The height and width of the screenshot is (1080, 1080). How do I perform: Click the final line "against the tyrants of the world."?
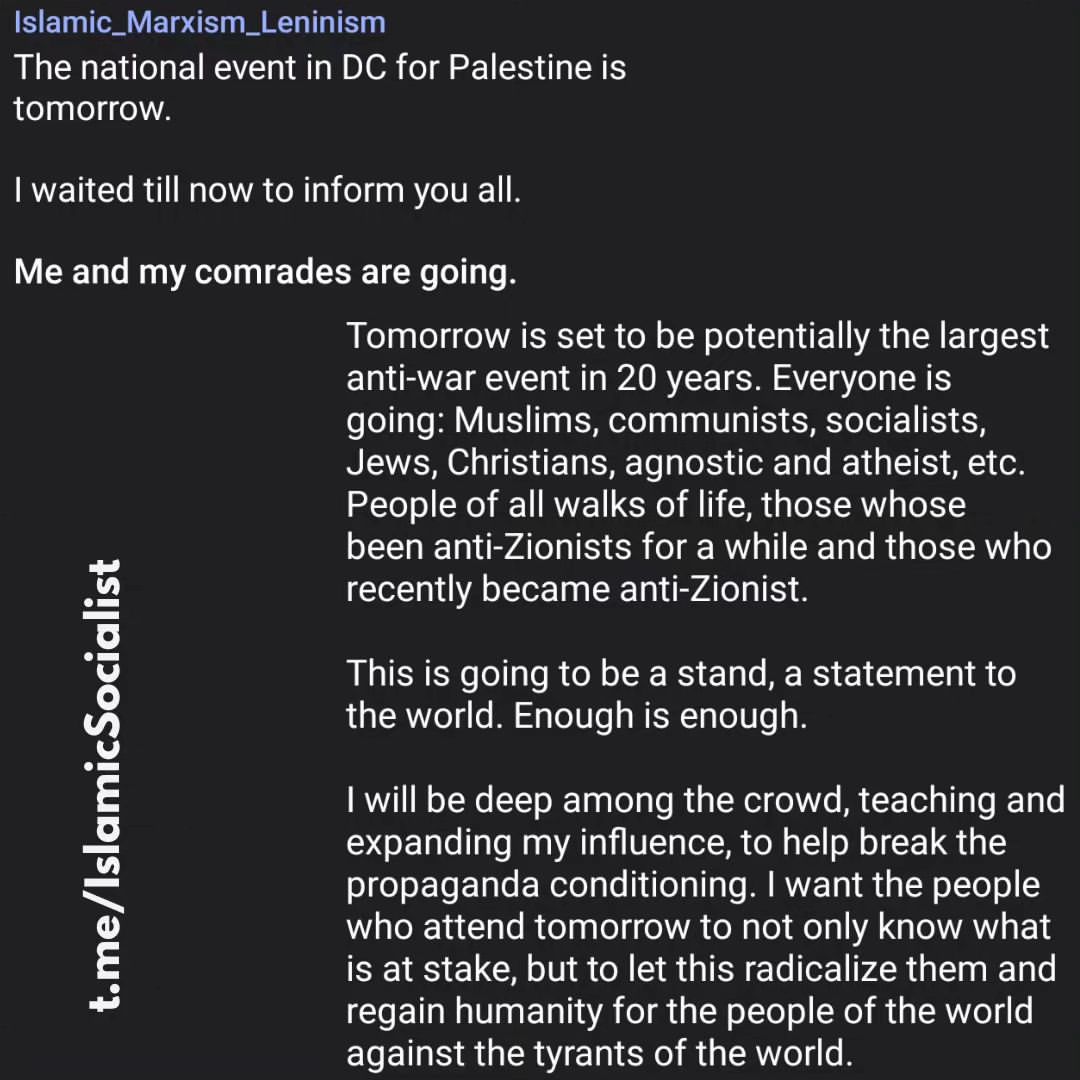coord(599,1054)
